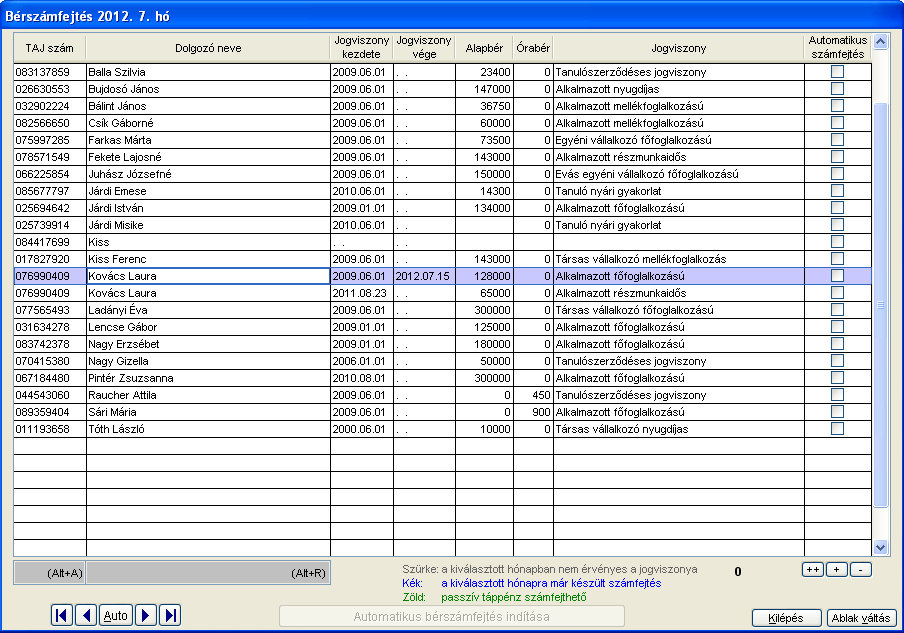Click the name Fekete Lajosné

pos(208,157)
